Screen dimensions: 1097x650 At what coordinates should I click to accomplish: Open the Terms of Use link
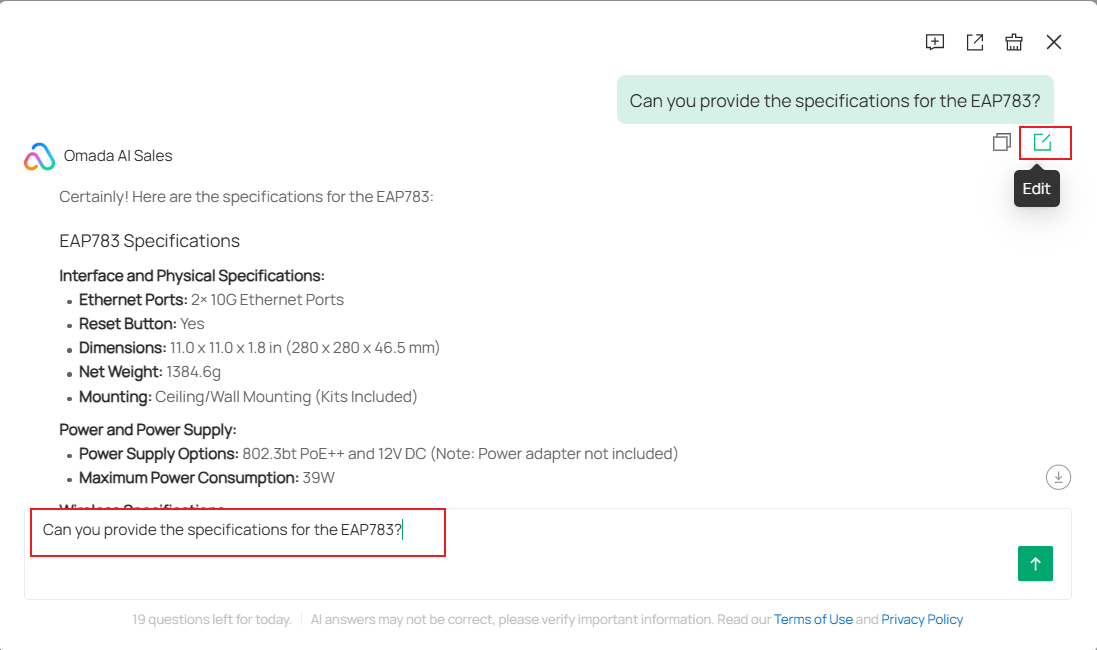point(813,619)
